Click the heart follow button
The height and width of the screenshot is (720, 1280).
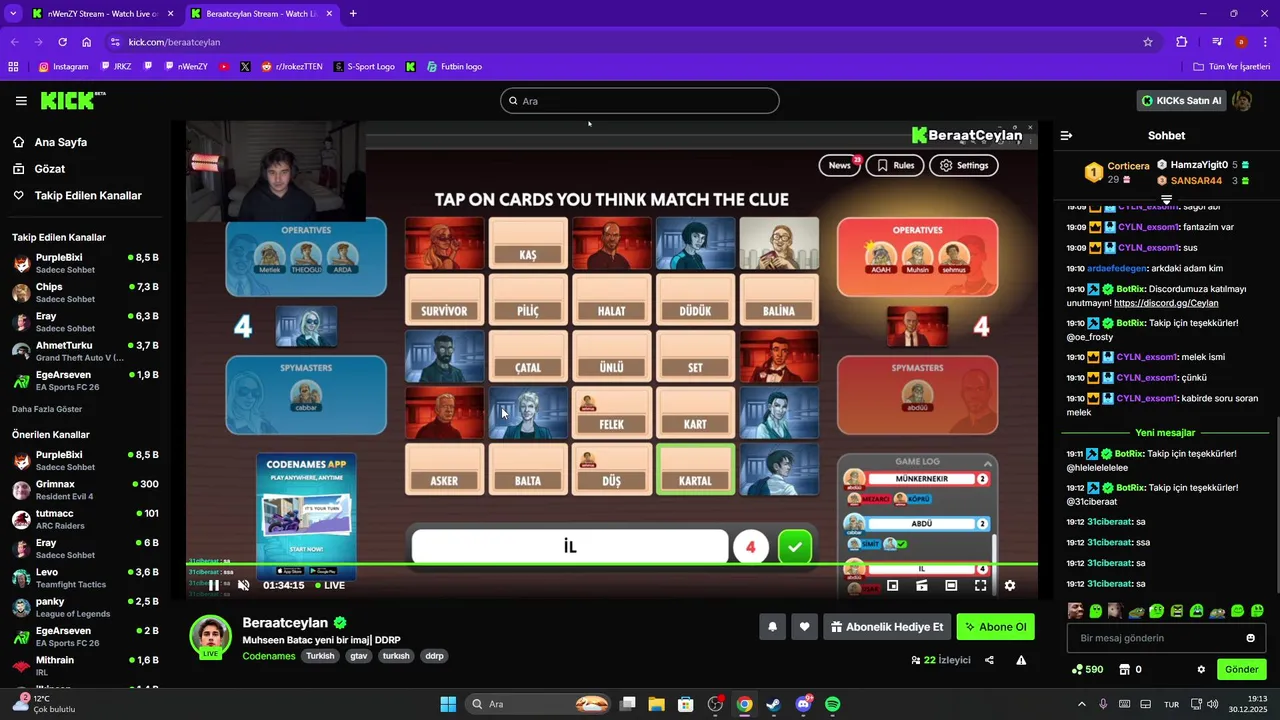click(x=804, y=627)
